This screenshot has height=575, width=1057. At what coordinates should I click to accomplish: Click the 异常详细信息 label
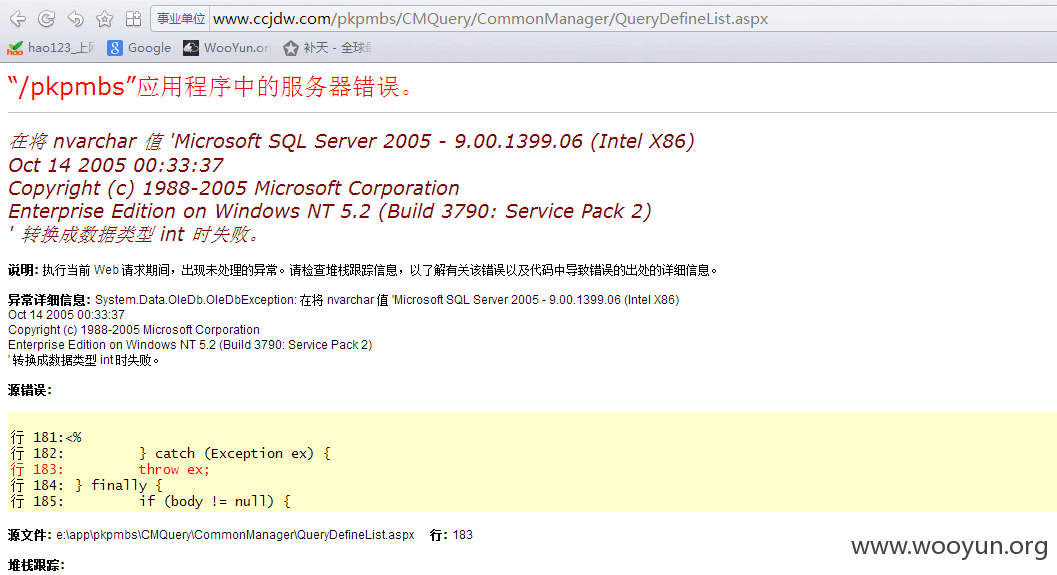click(x=49, y=300)
